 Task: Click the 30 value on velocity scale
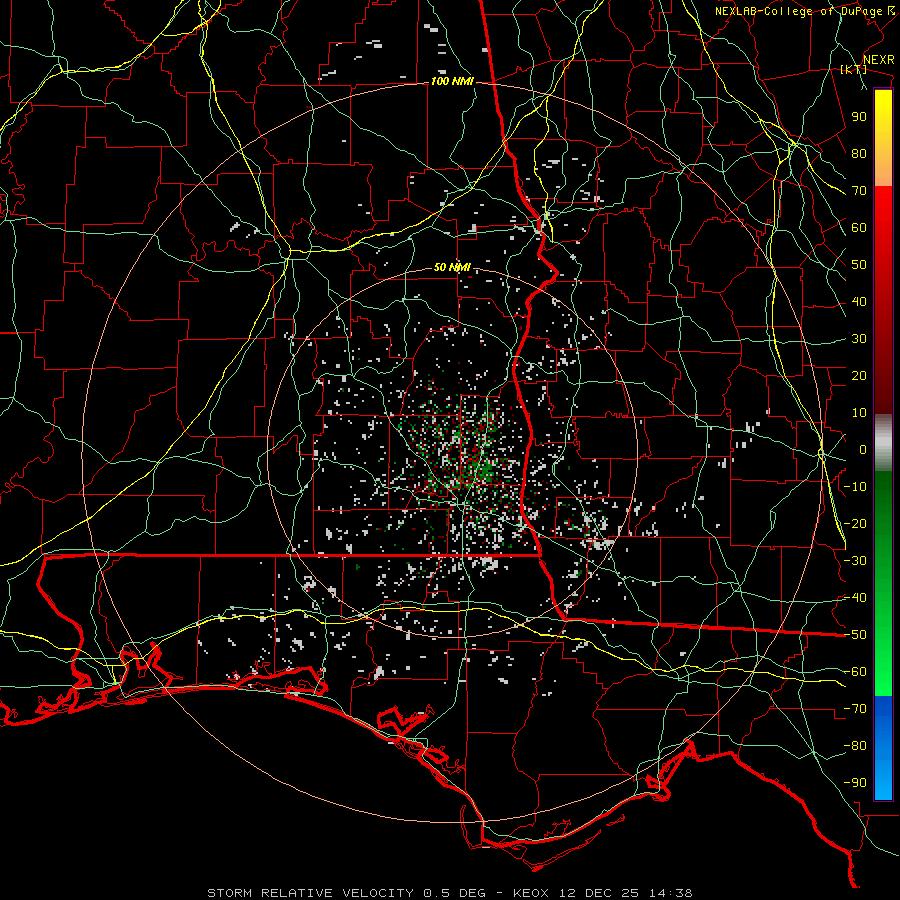pyautogui.click(x=859, y=339)
